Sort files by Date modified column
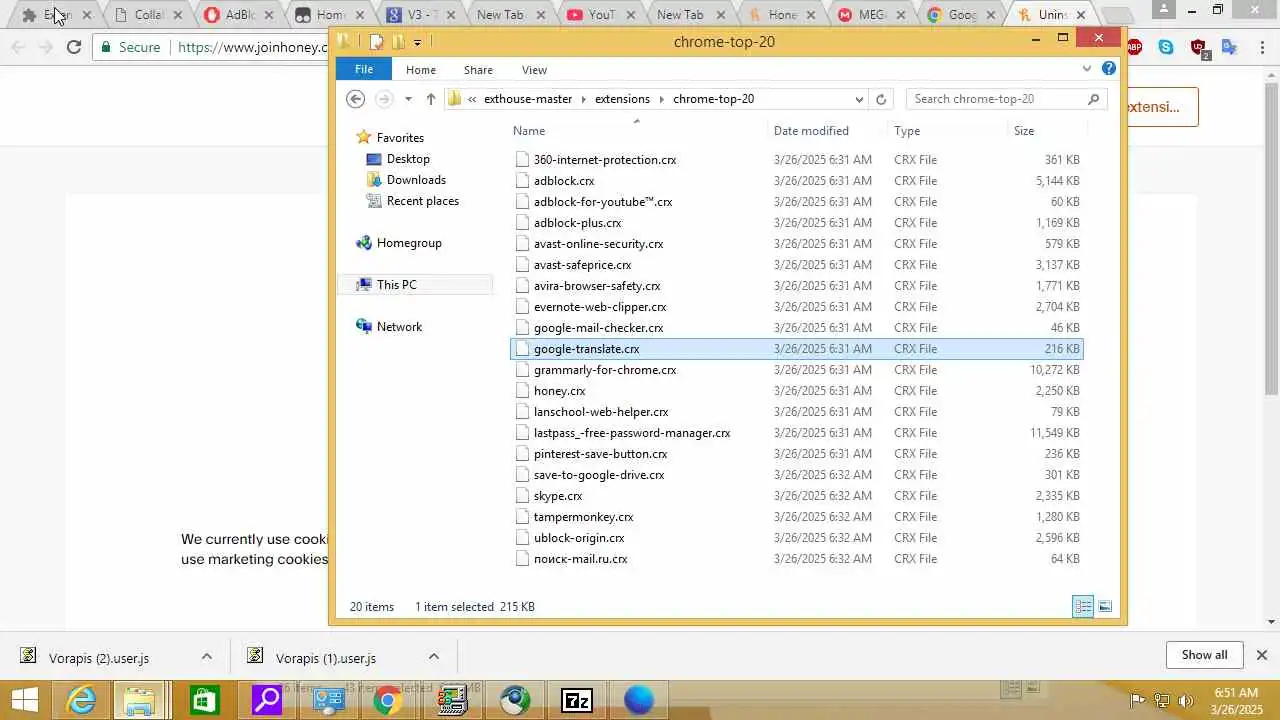This screenshot has width=1280, height=720. 811,131
